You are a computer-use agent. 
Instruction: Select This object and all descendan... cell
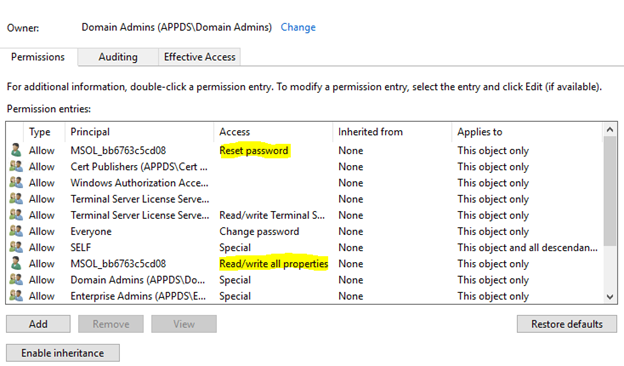tap(527, 247)
